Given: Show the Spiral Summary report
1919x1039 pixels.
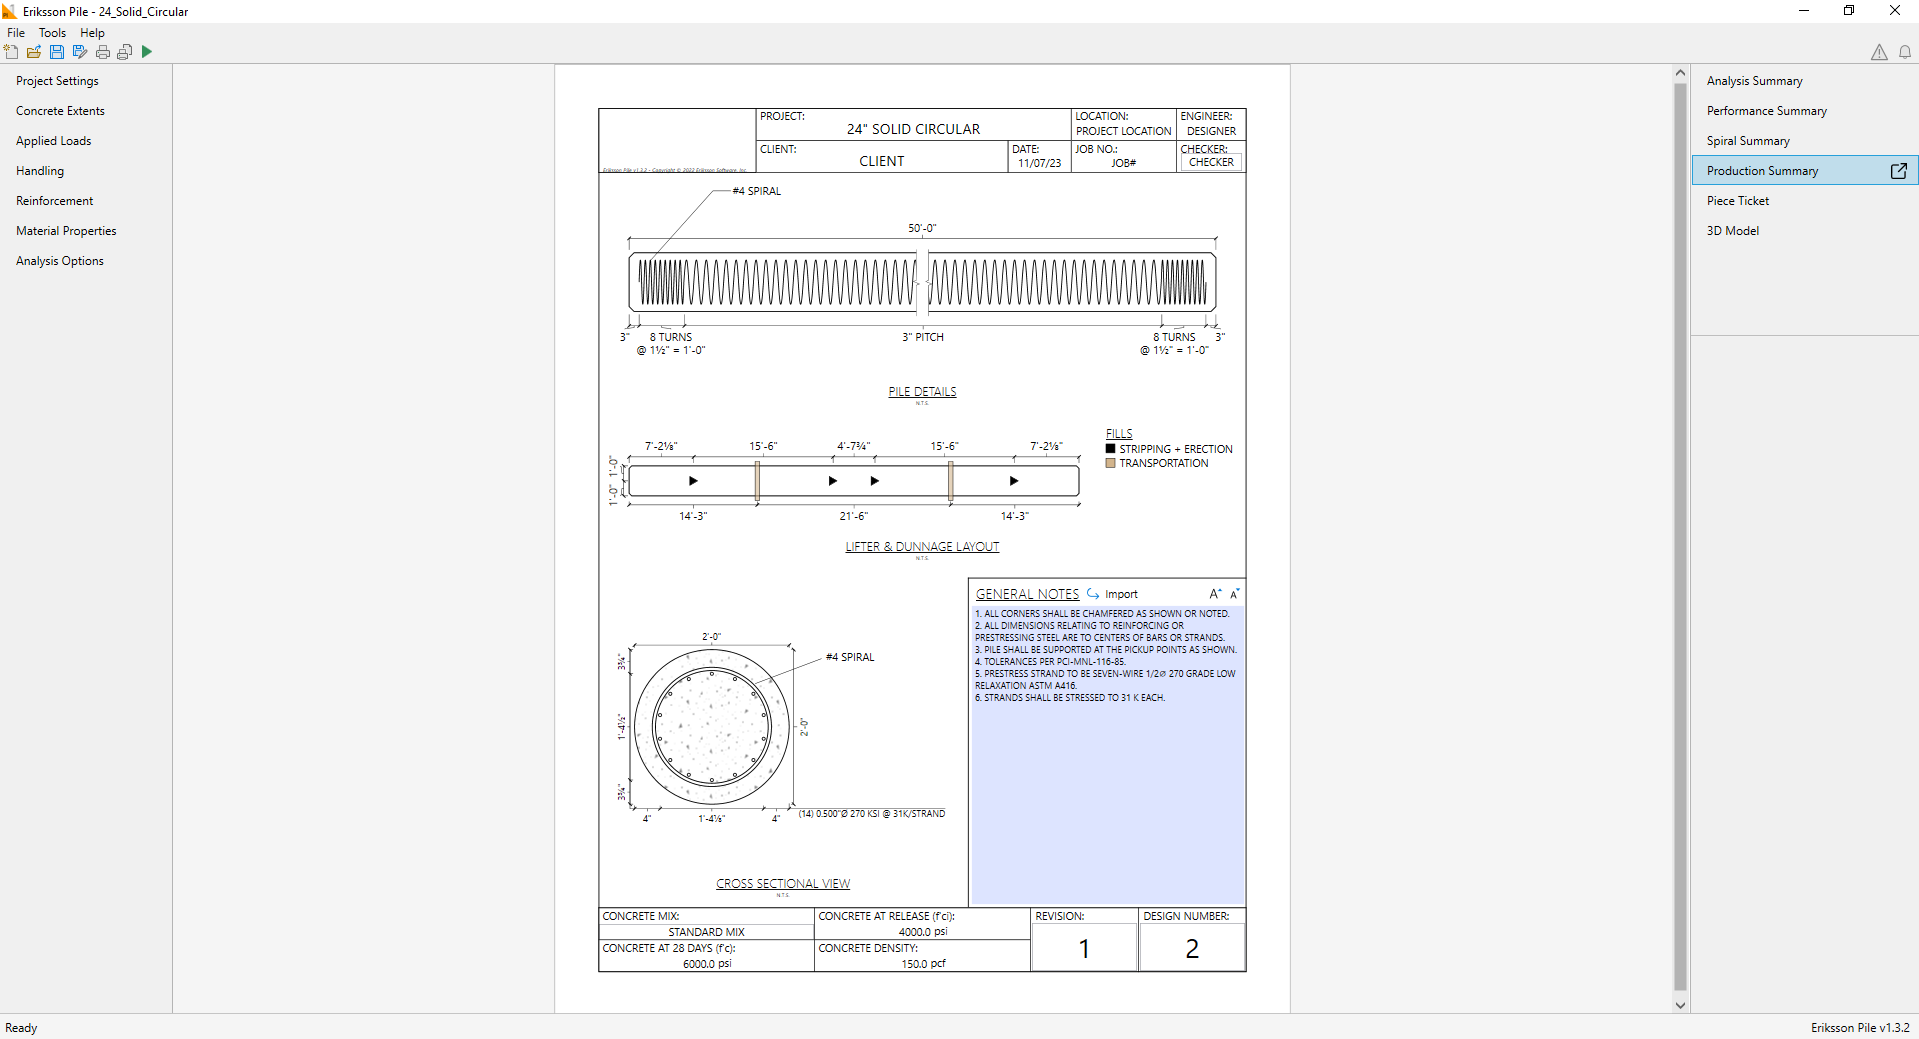Looking at the screenshot, I should [x=1748, y=141].
